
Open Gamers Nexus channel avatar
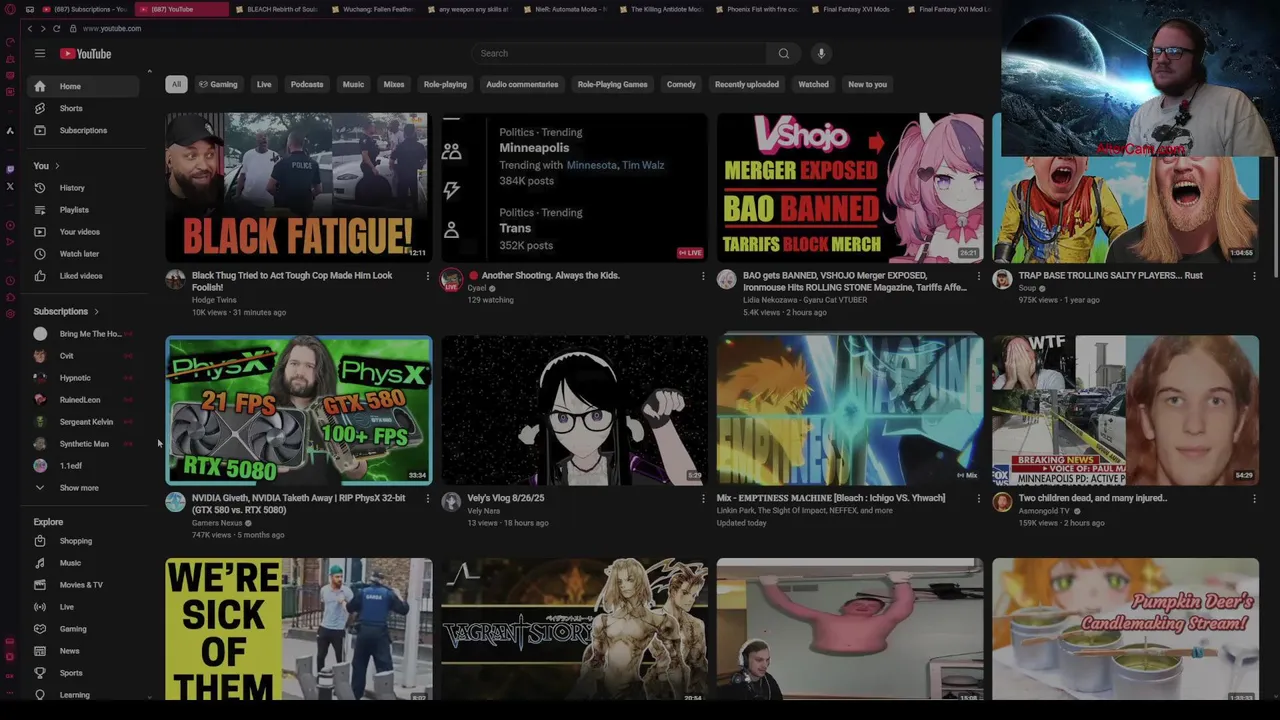click(x=175, y=502)
